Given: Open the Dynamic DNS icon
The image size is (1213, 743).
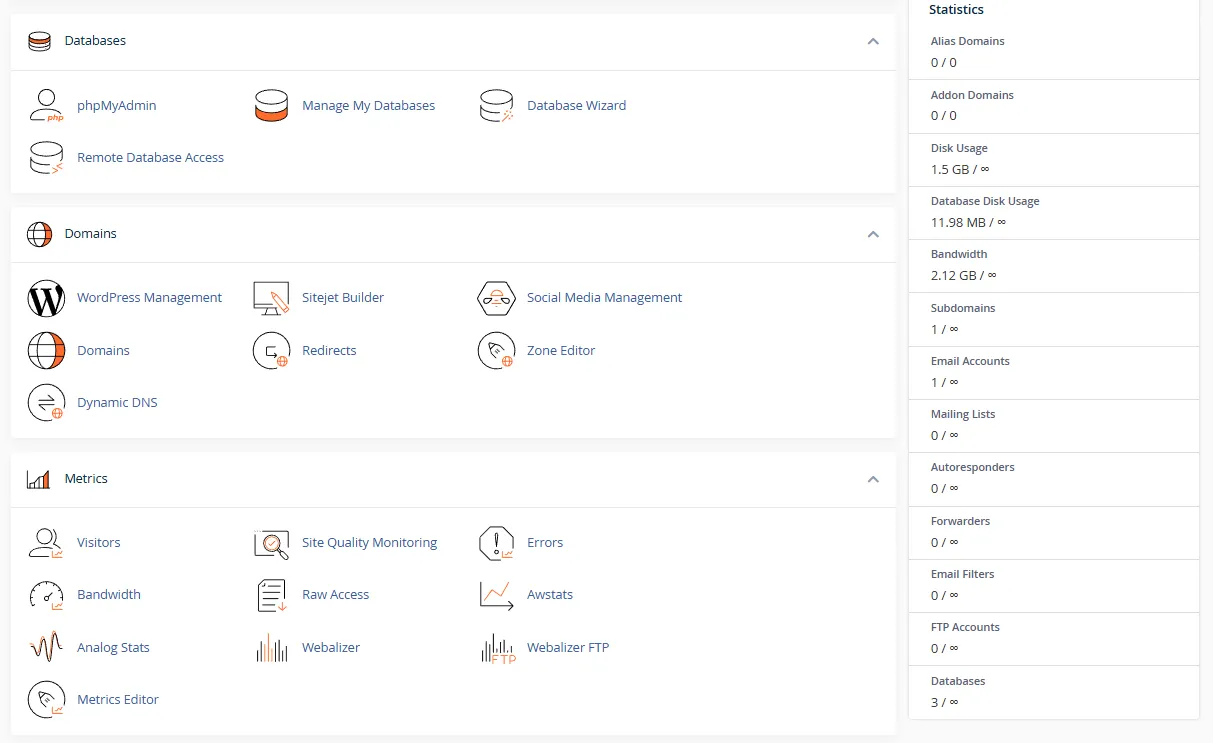Looking at the screenshot, I should click(x=46, y=403).
